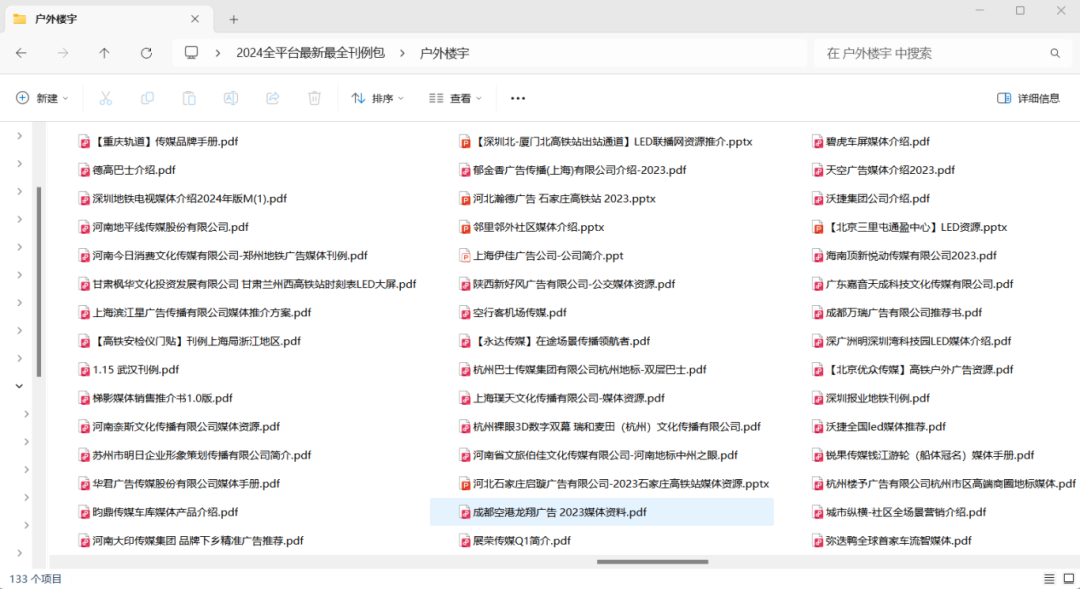The image size is (1080, 589).
Task: Open the 排序 (Sort) dropdown
Action: pos(377,99)
